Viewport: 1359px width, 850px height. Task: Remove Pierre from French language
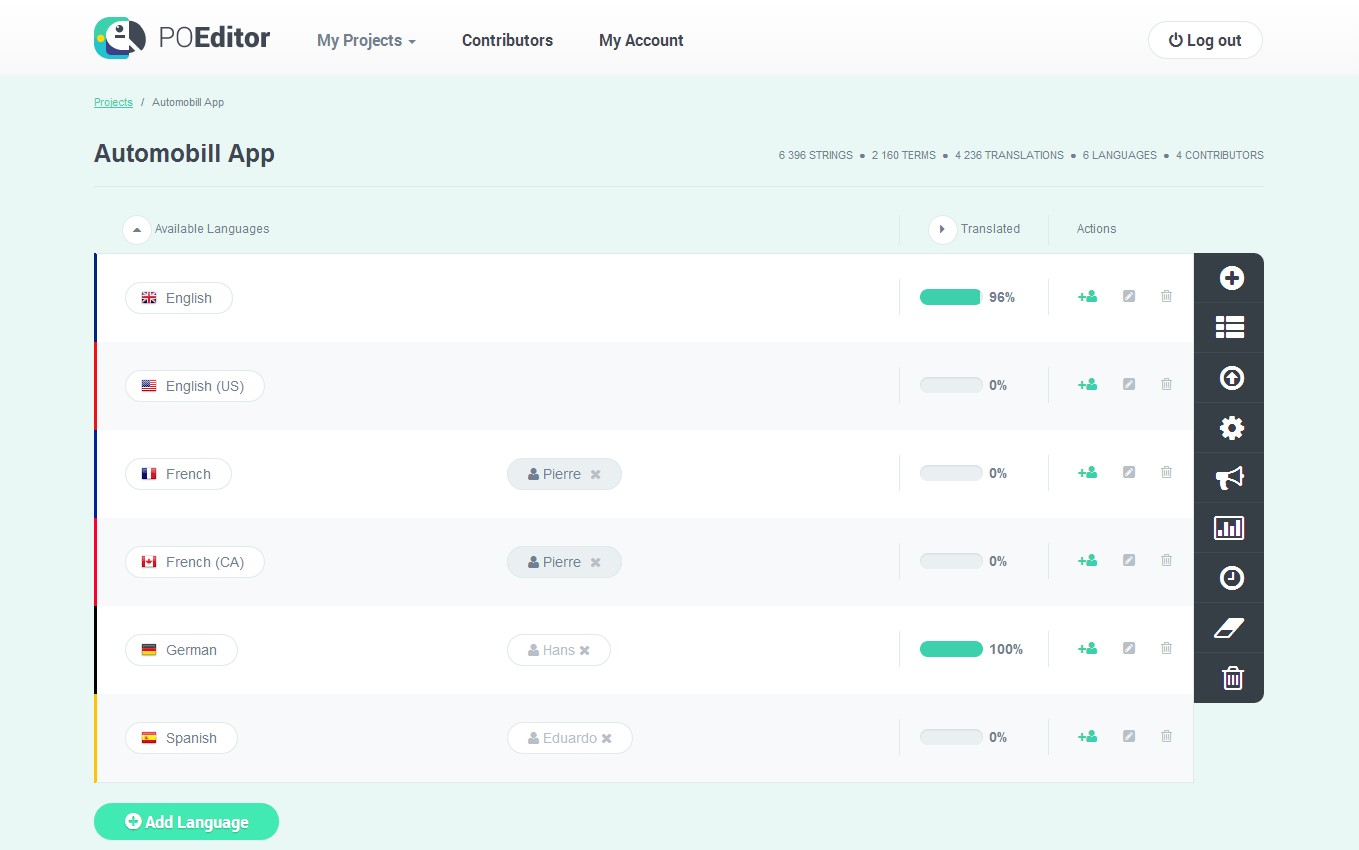click(596, 475)
